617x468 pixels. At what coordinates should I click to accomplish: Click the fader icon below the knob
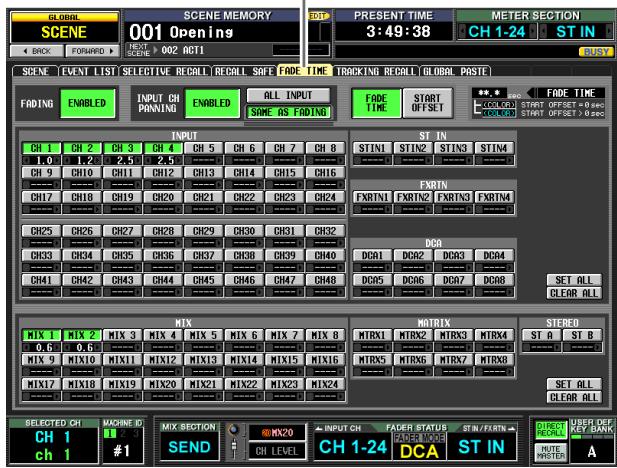pyautogui.click(x=234, y=450)
